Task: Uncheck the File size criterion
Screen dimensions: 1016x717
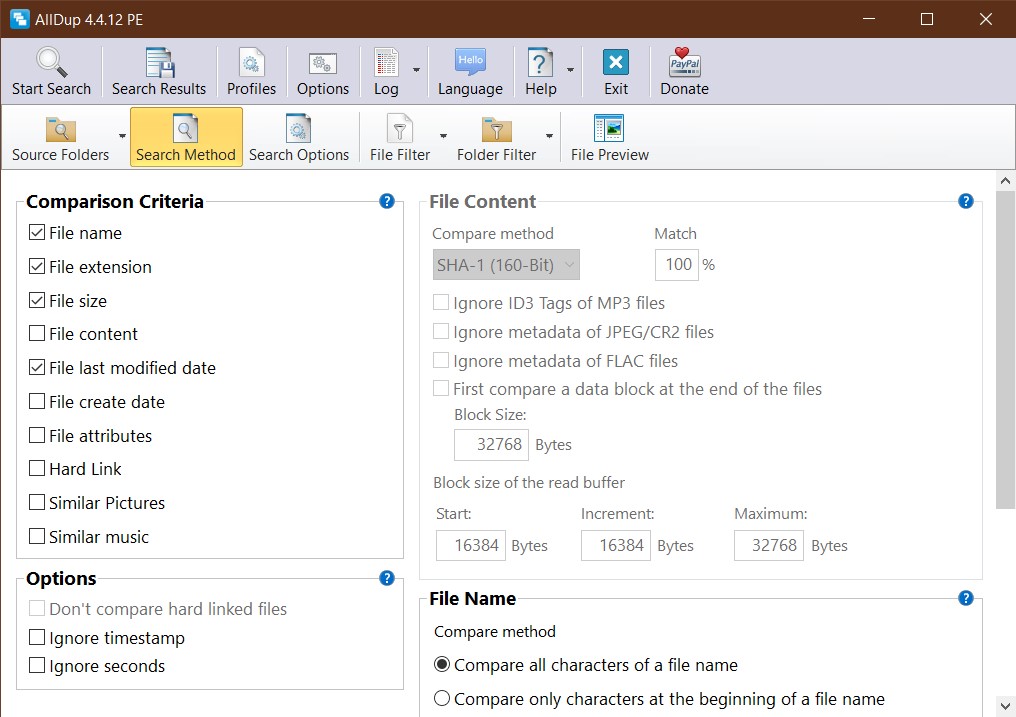Action: tap(37, 300)
